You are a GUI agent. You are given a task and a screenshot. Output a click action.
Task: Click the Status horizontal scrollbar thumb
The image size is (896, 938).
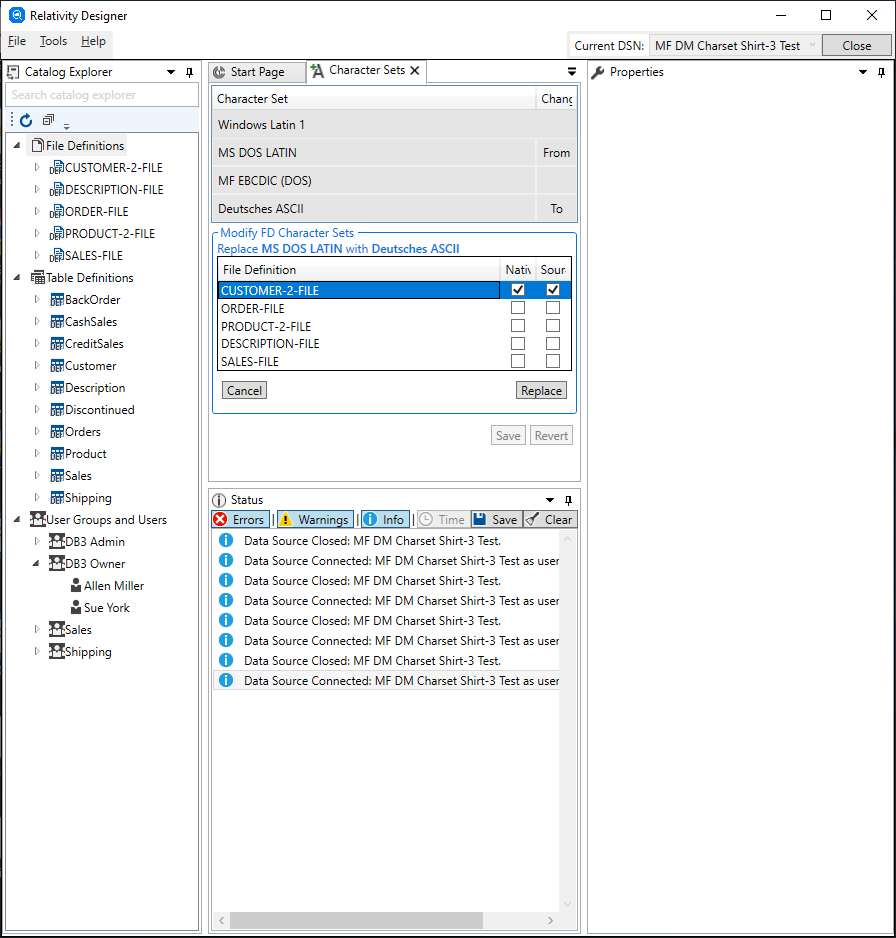[356, 920]
